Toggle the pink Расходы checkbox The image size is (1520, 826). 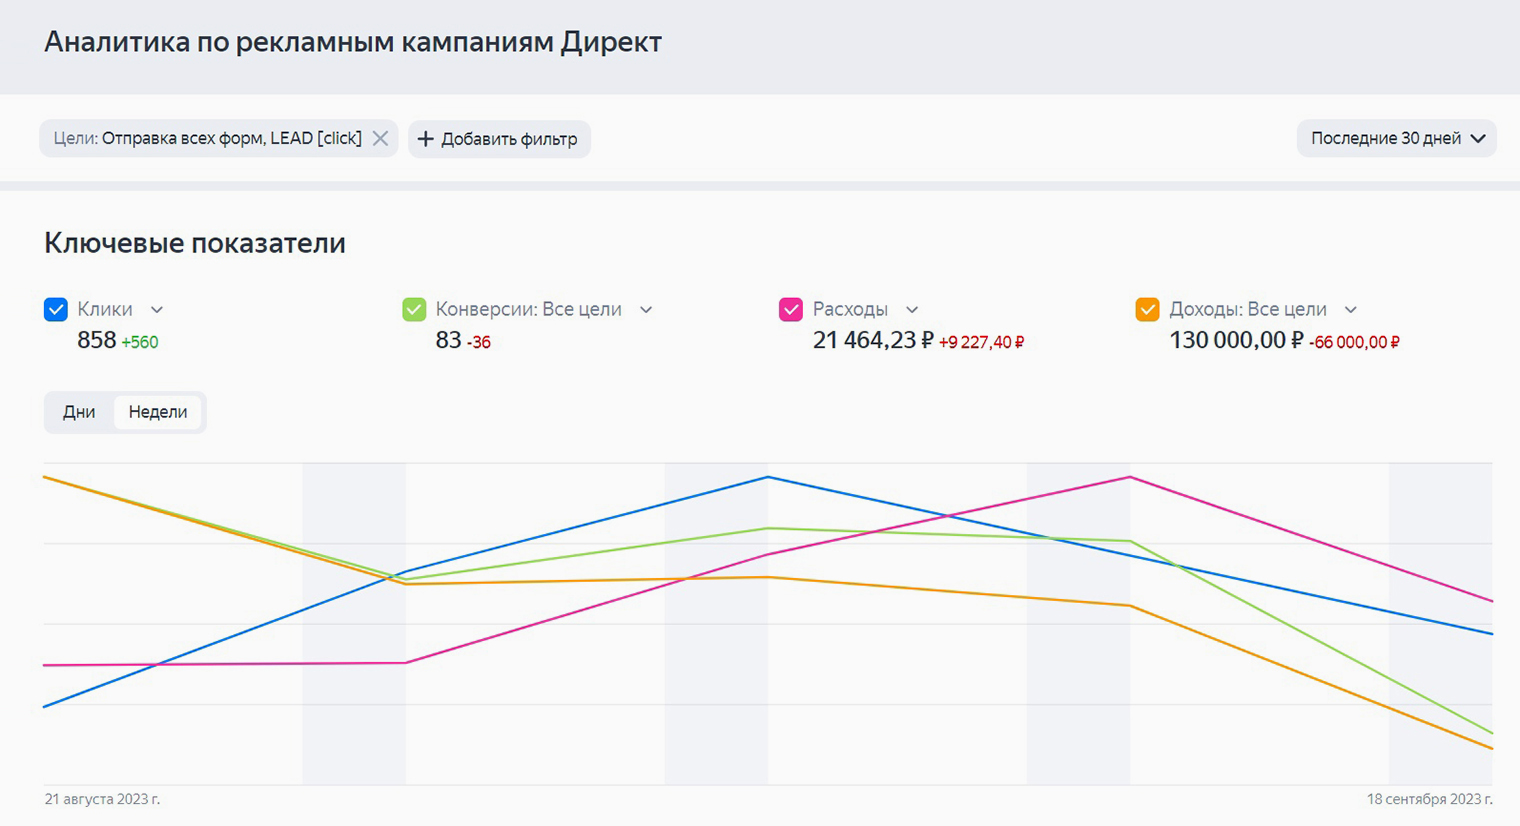pos(791,310)
